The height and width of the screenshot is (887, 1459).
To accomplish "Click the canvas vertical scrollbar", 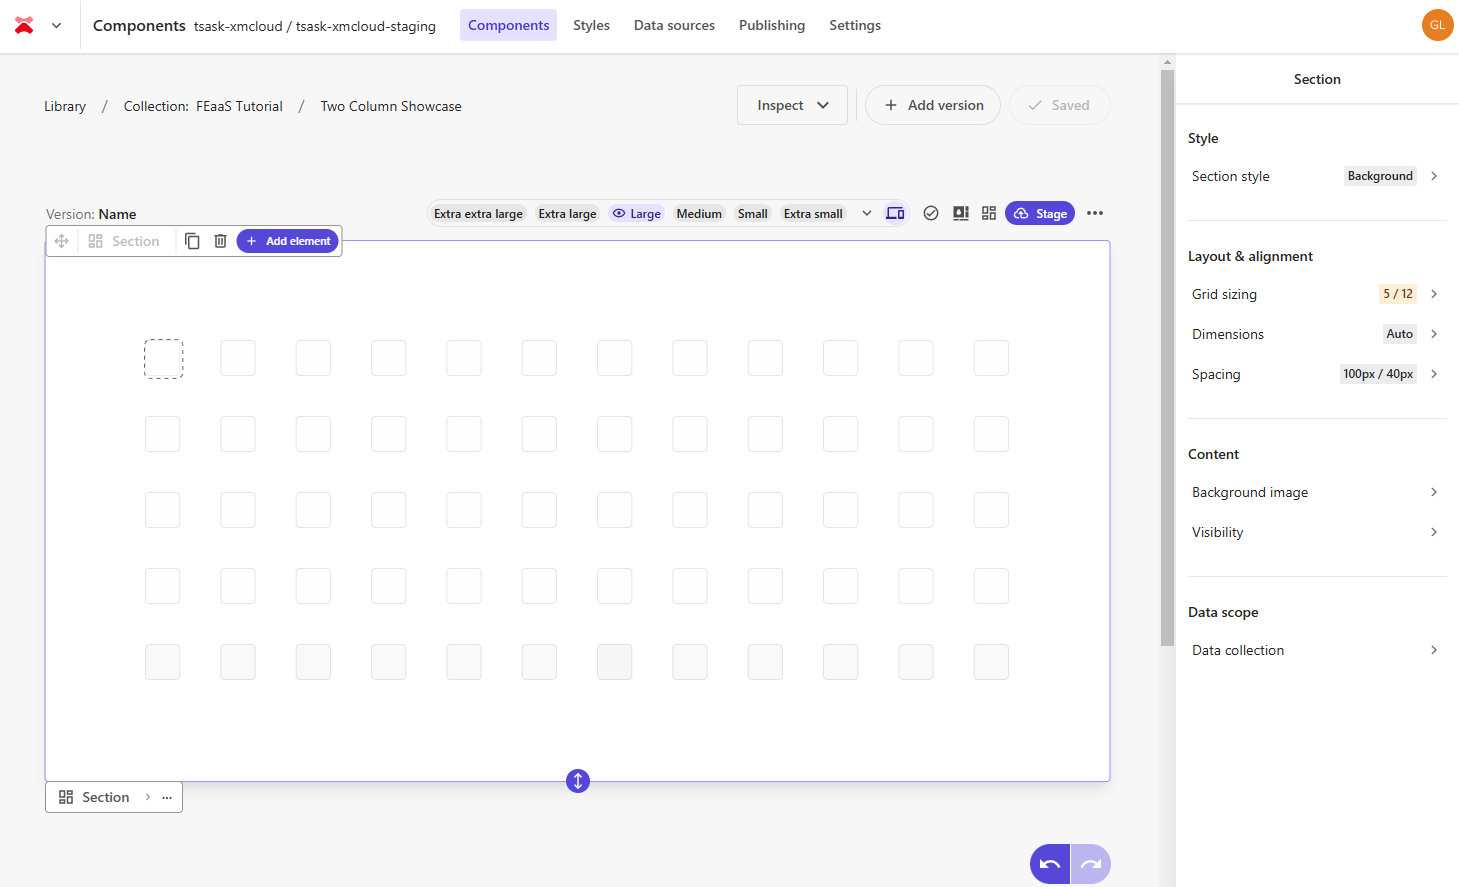I will point(1167,360).
